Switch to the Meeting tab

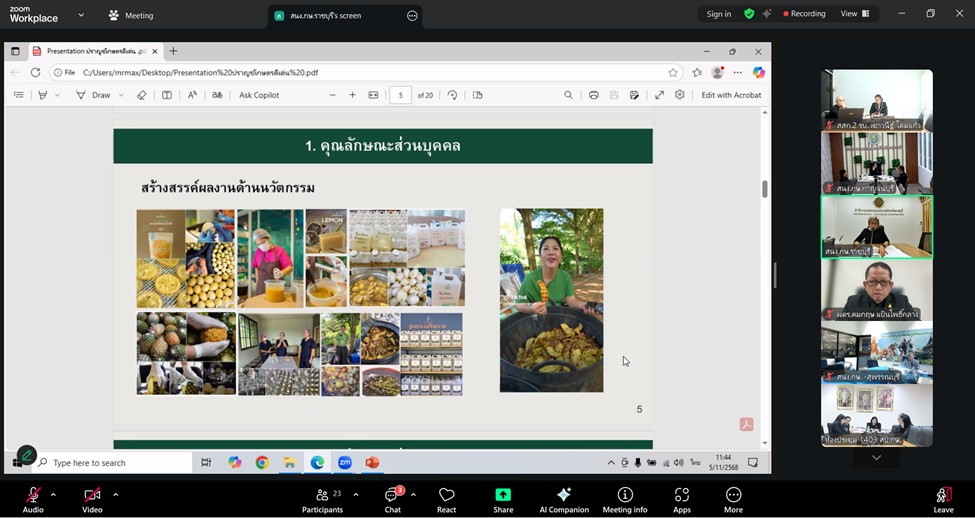130,16
